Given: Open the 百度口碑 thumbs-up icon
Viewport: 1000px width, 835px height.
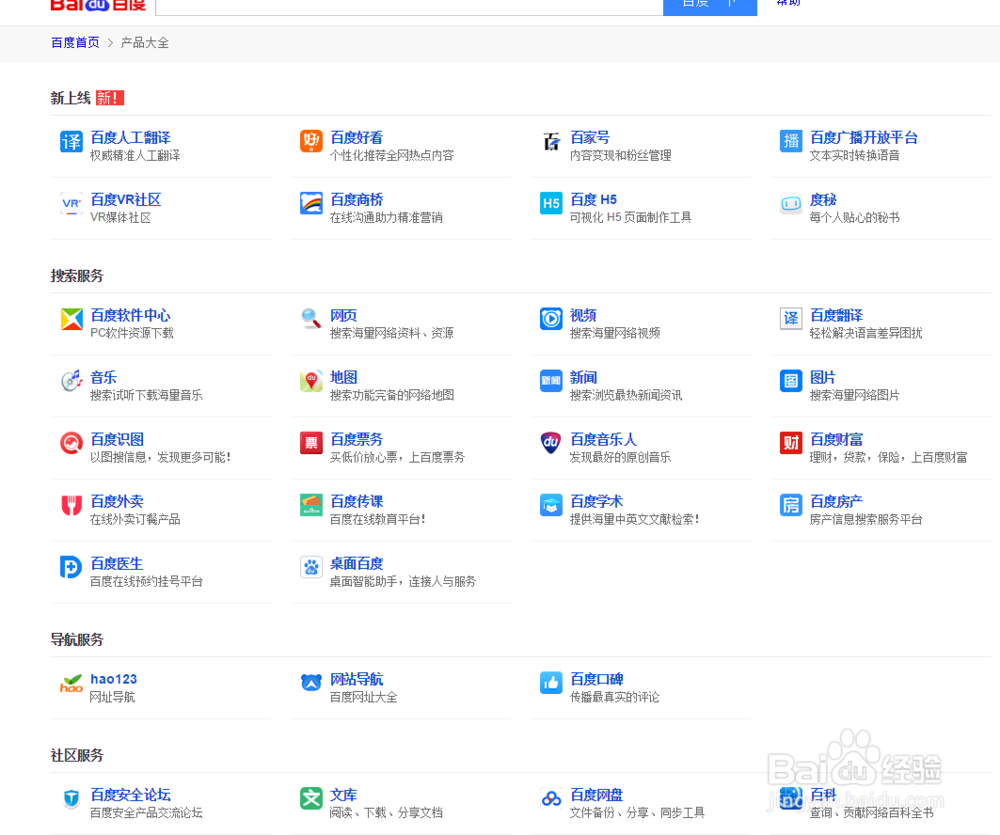Looking at the screenshot, I should 551,683.
